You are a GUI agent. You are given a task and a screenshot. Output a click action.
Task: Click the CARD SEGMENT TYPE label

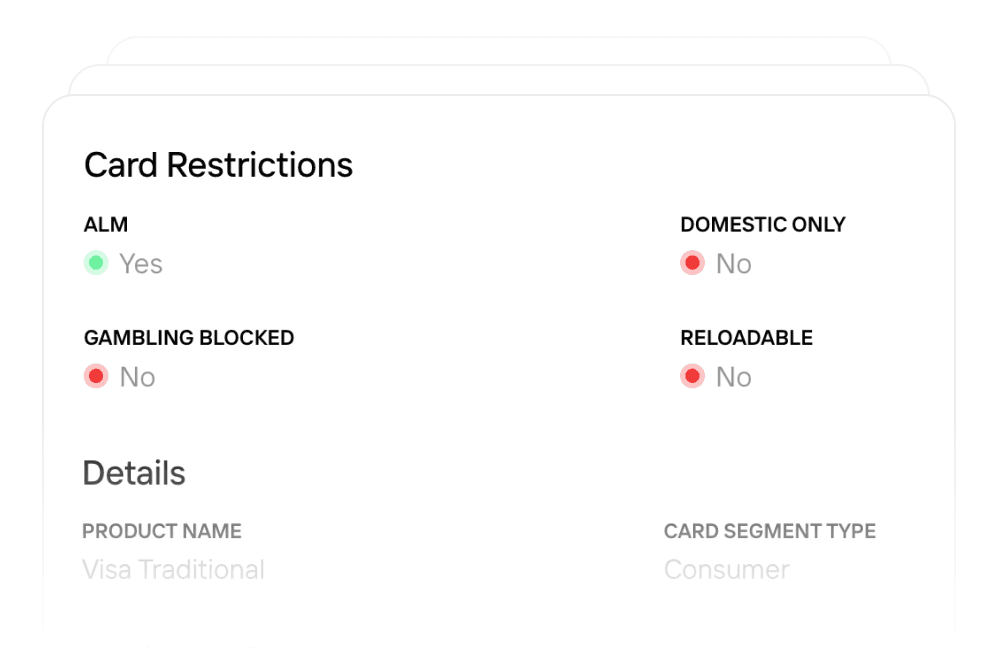(770, 531)
